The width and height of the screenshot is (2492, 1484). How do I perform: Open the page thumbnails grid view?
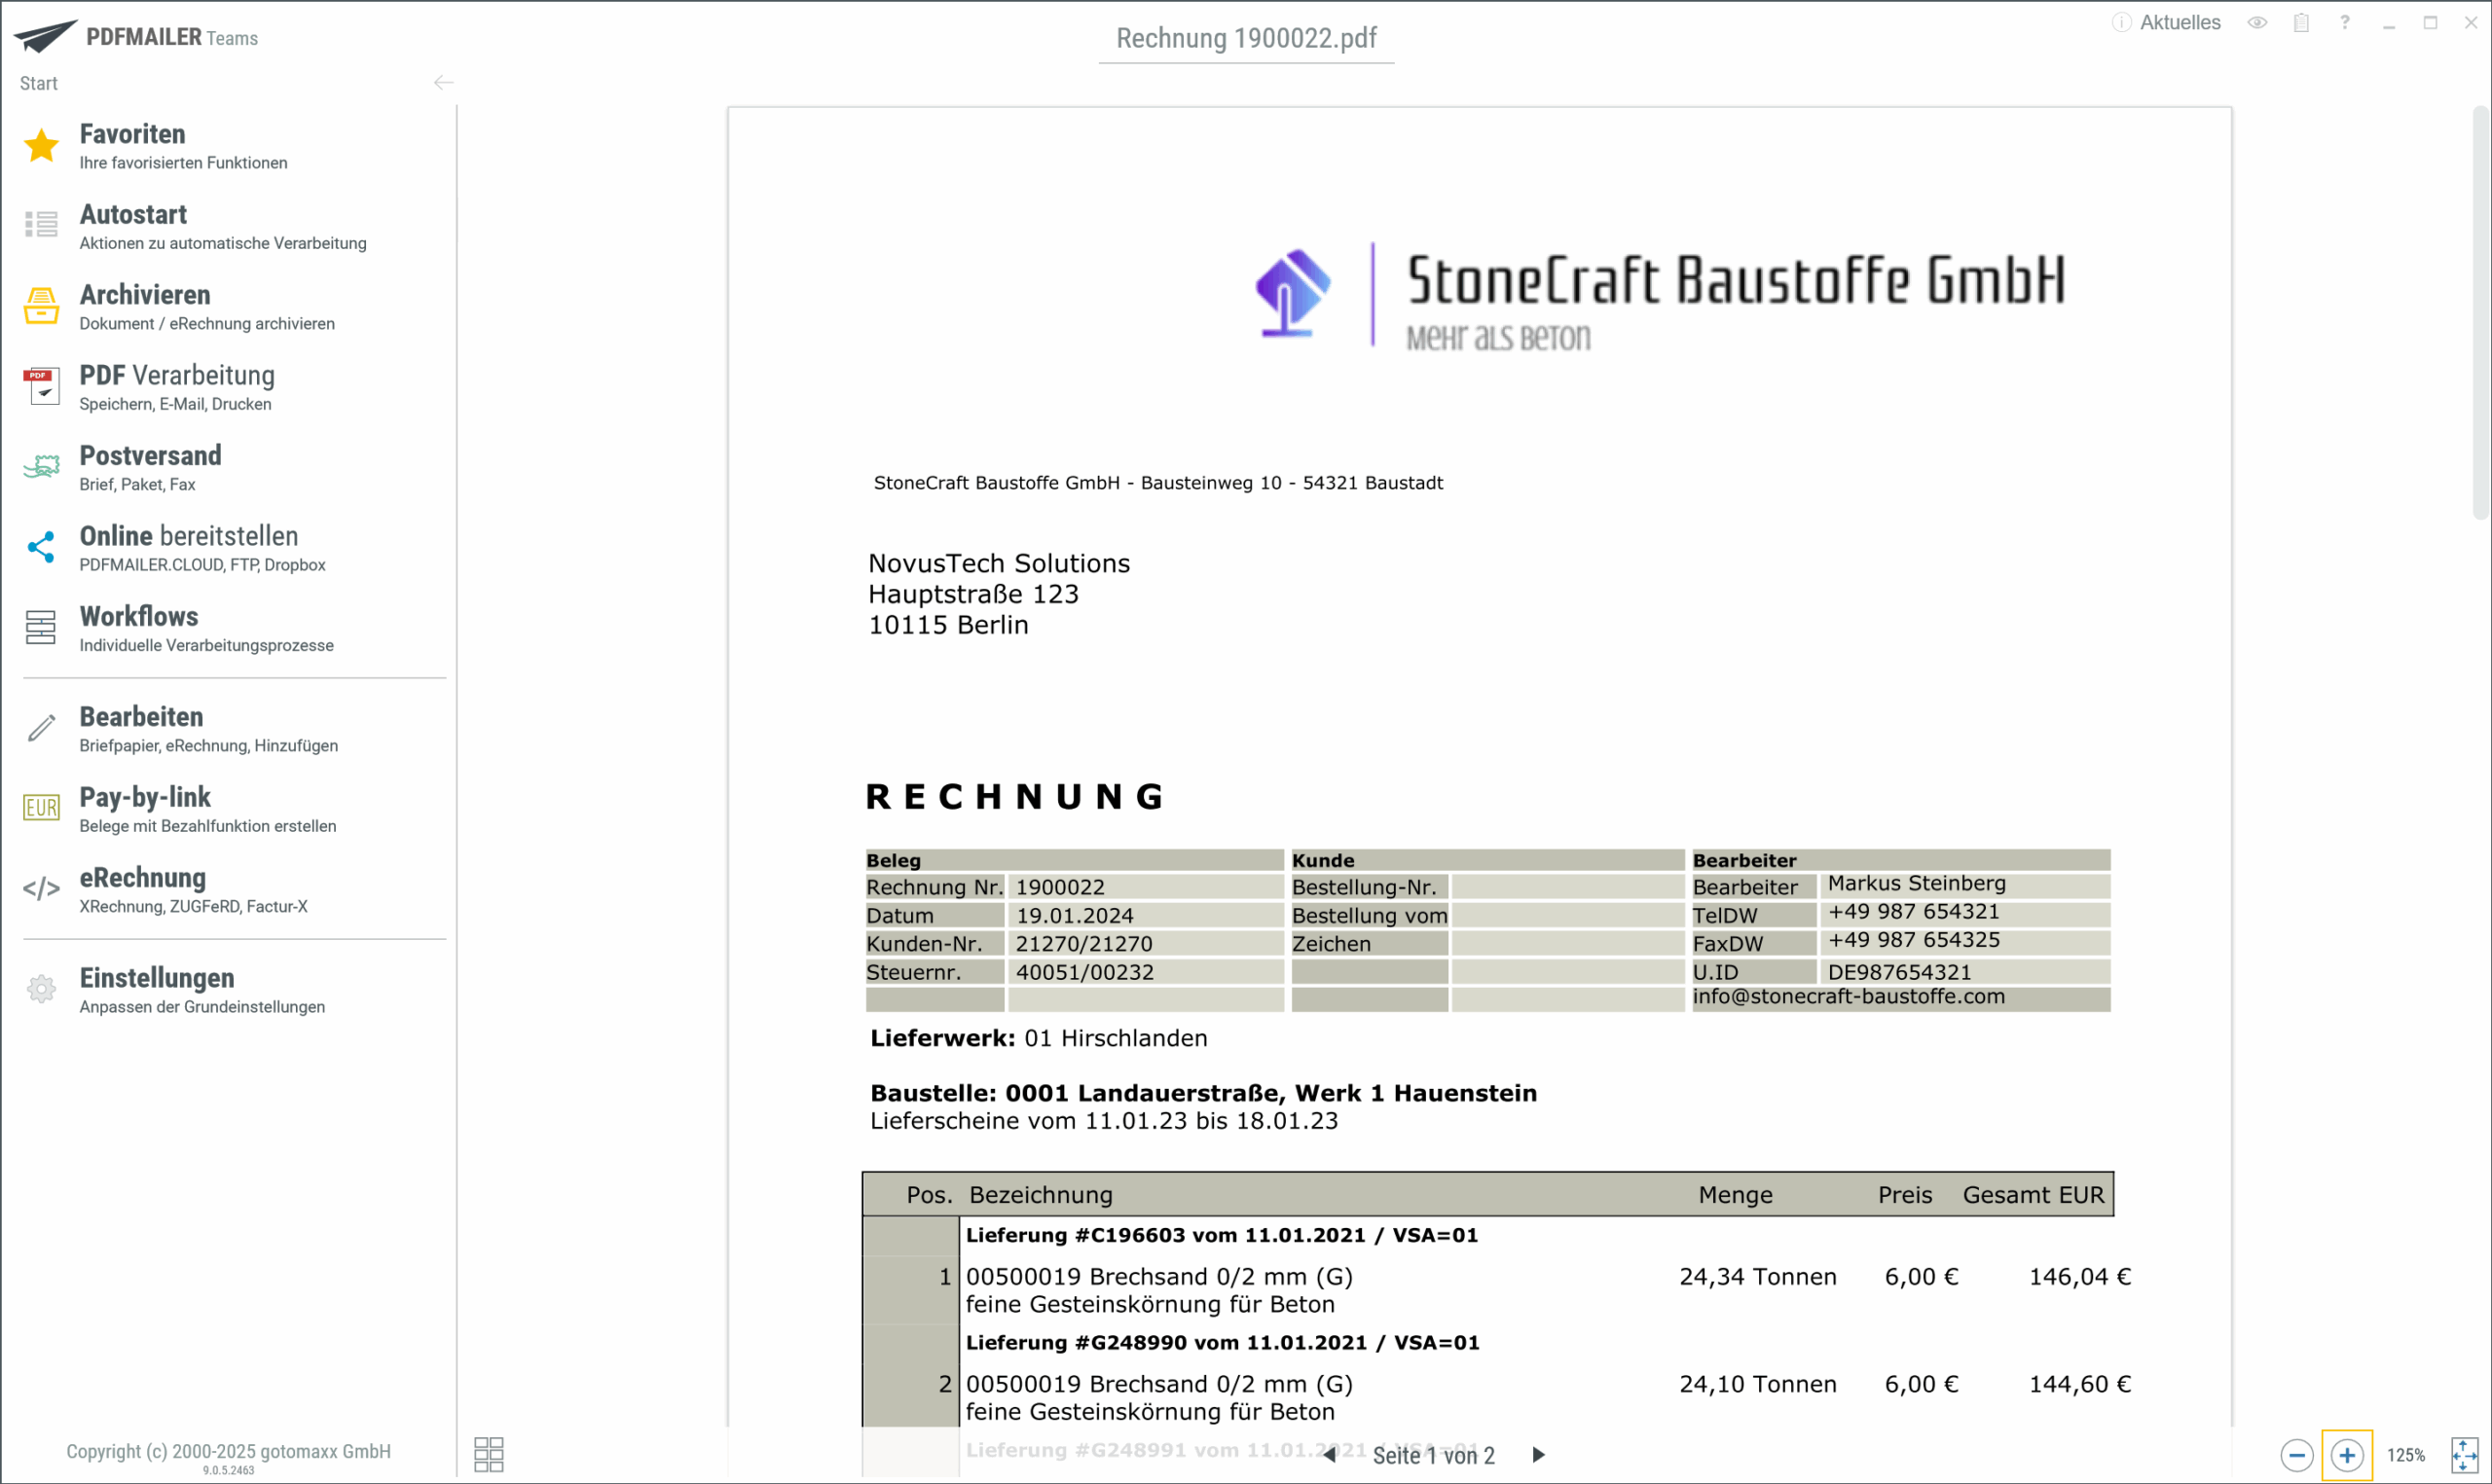click(x=488, y=1454)
